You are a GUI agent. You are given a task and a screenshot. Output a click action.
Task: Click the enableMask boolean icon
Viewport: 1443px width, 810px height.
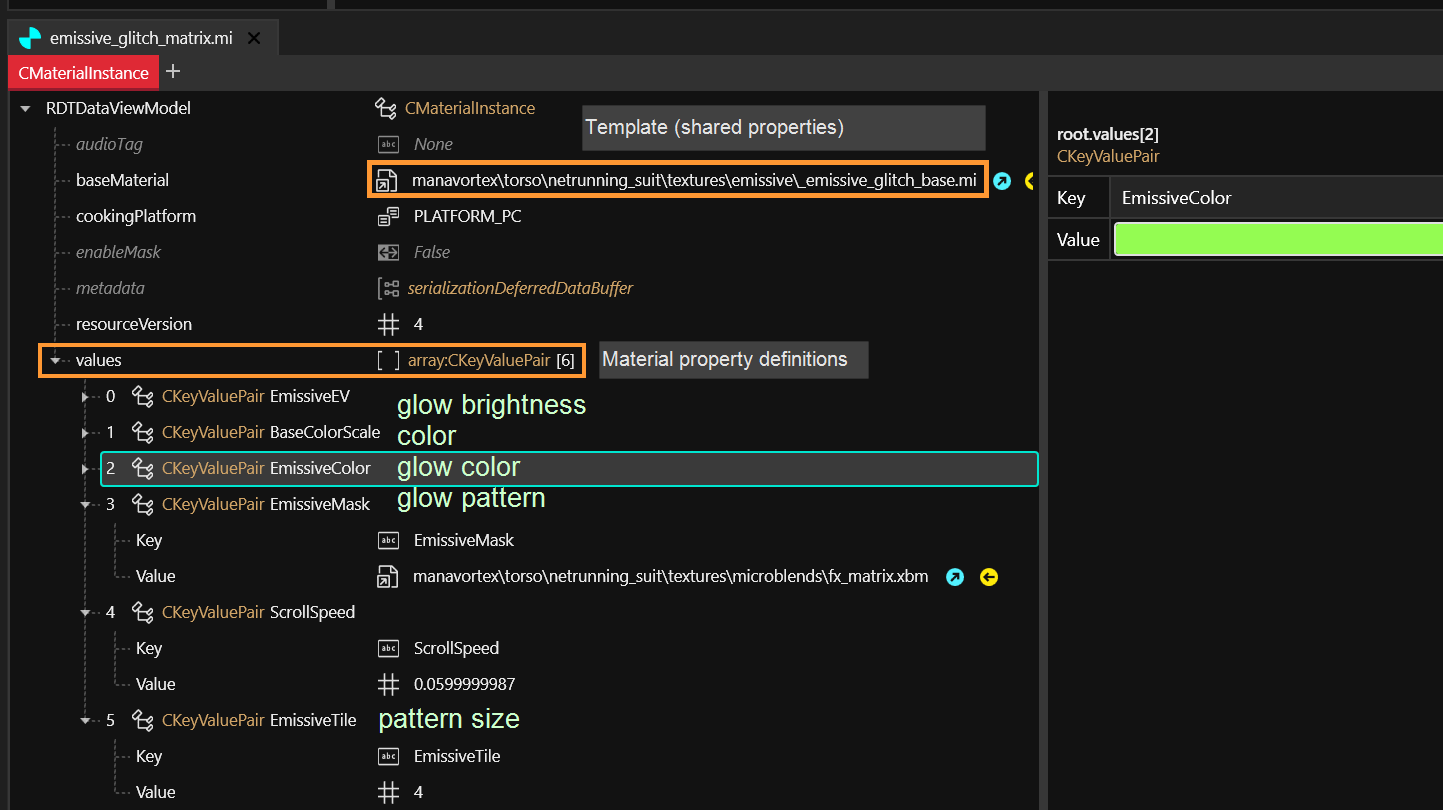[x=388, y=253]
